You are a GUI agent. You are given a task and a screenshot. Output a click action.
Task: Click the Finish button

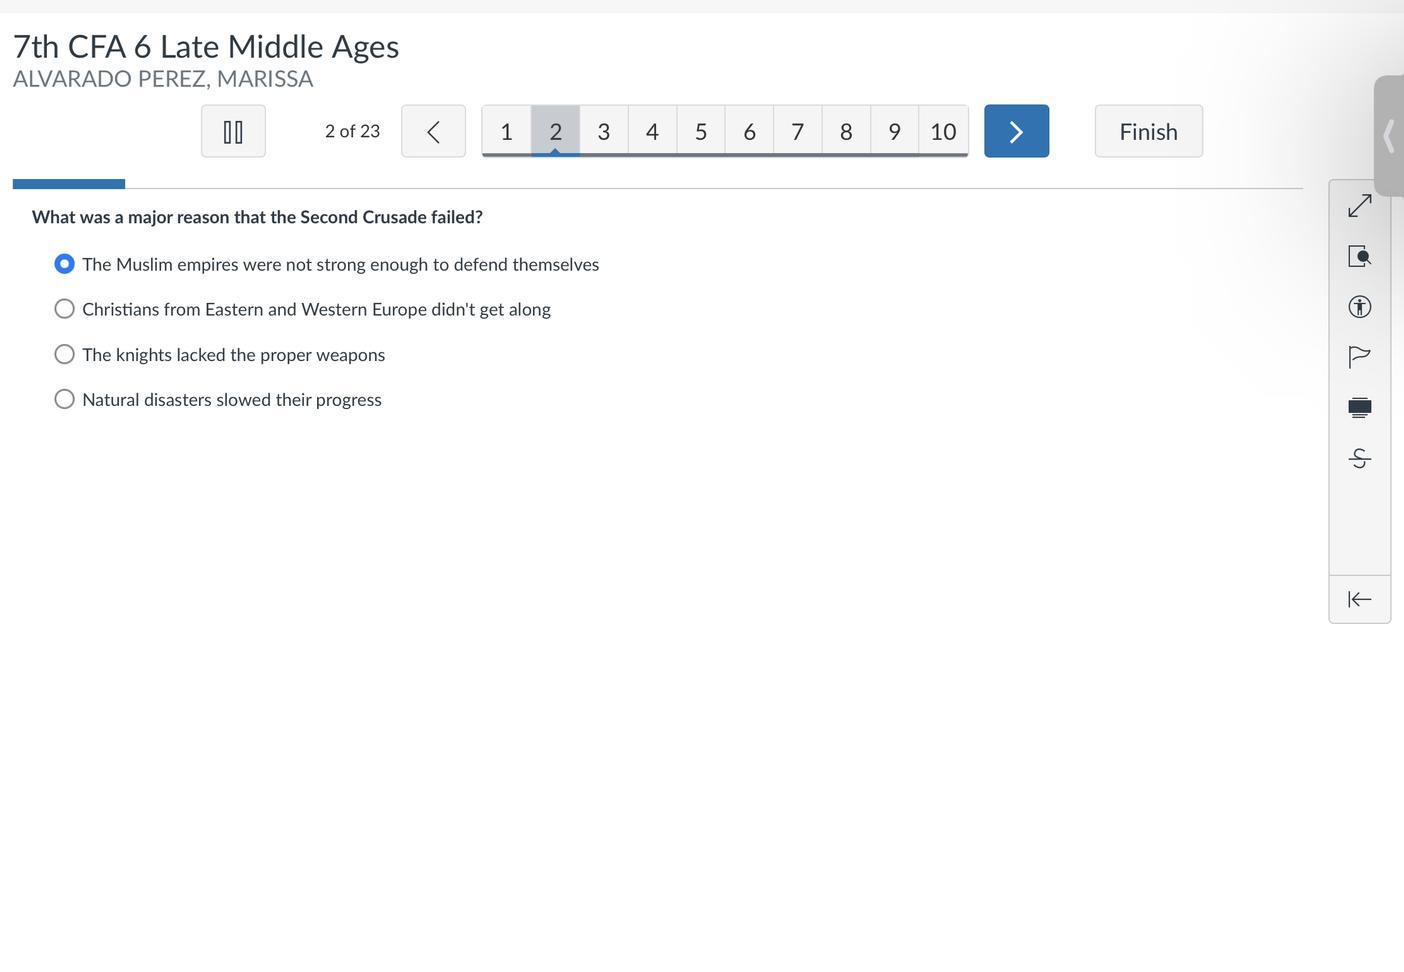(1148, 131)
